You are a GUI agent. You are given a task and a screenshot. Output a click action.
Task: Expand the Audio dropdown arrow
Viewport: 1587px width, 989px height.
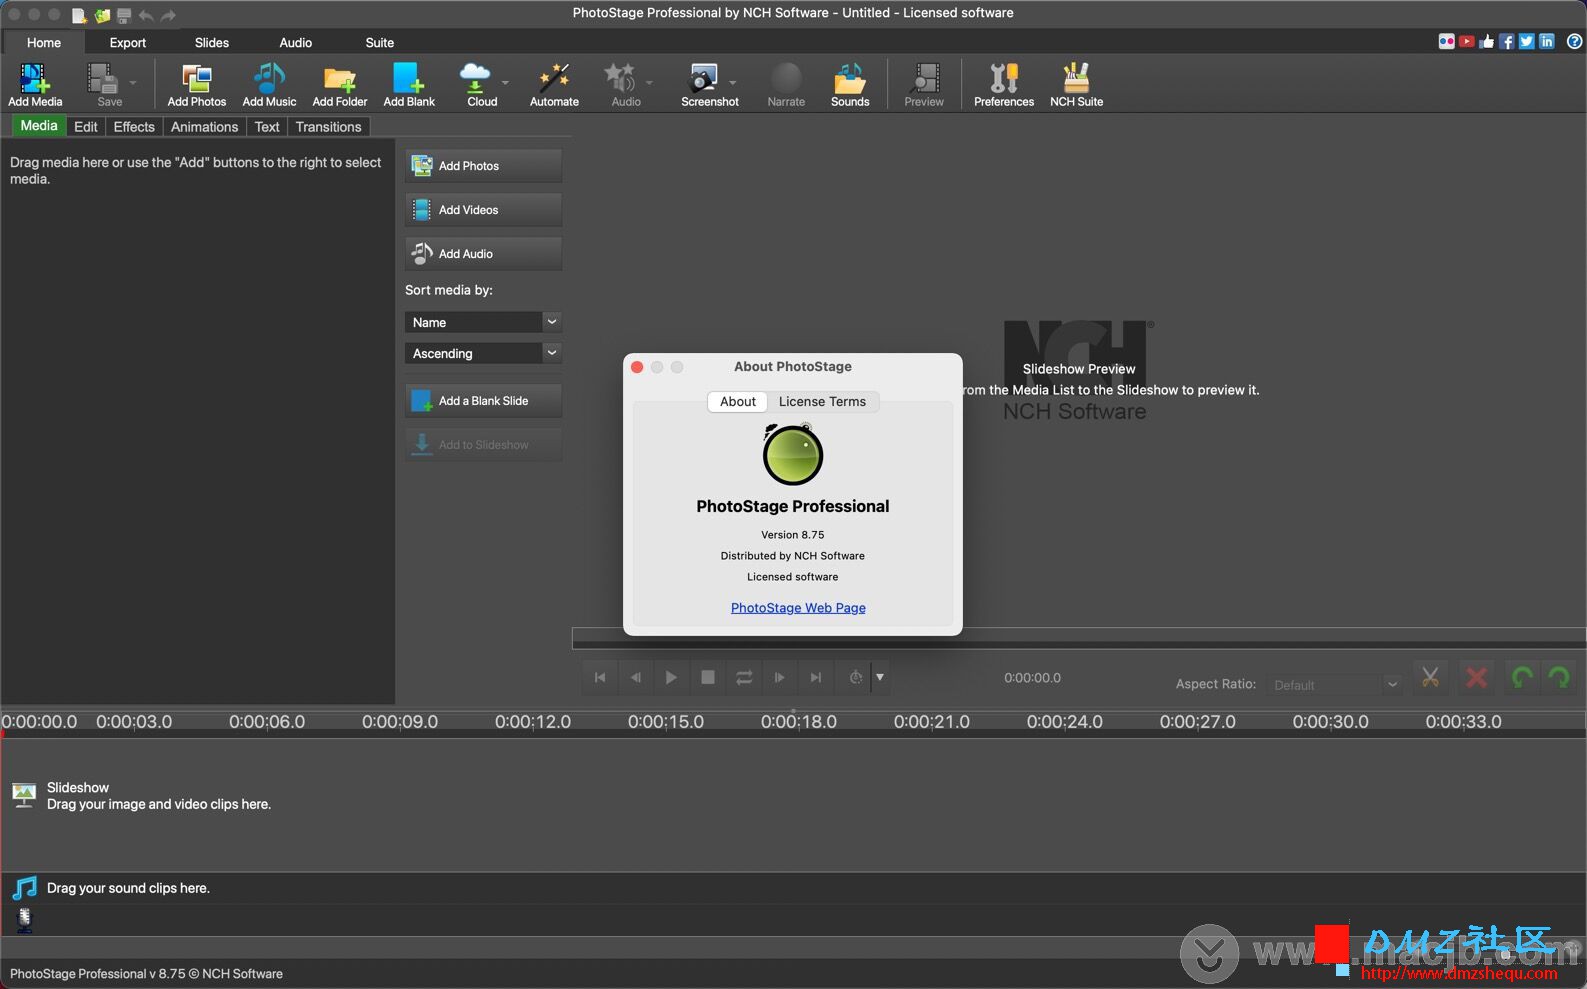[649, 83]
